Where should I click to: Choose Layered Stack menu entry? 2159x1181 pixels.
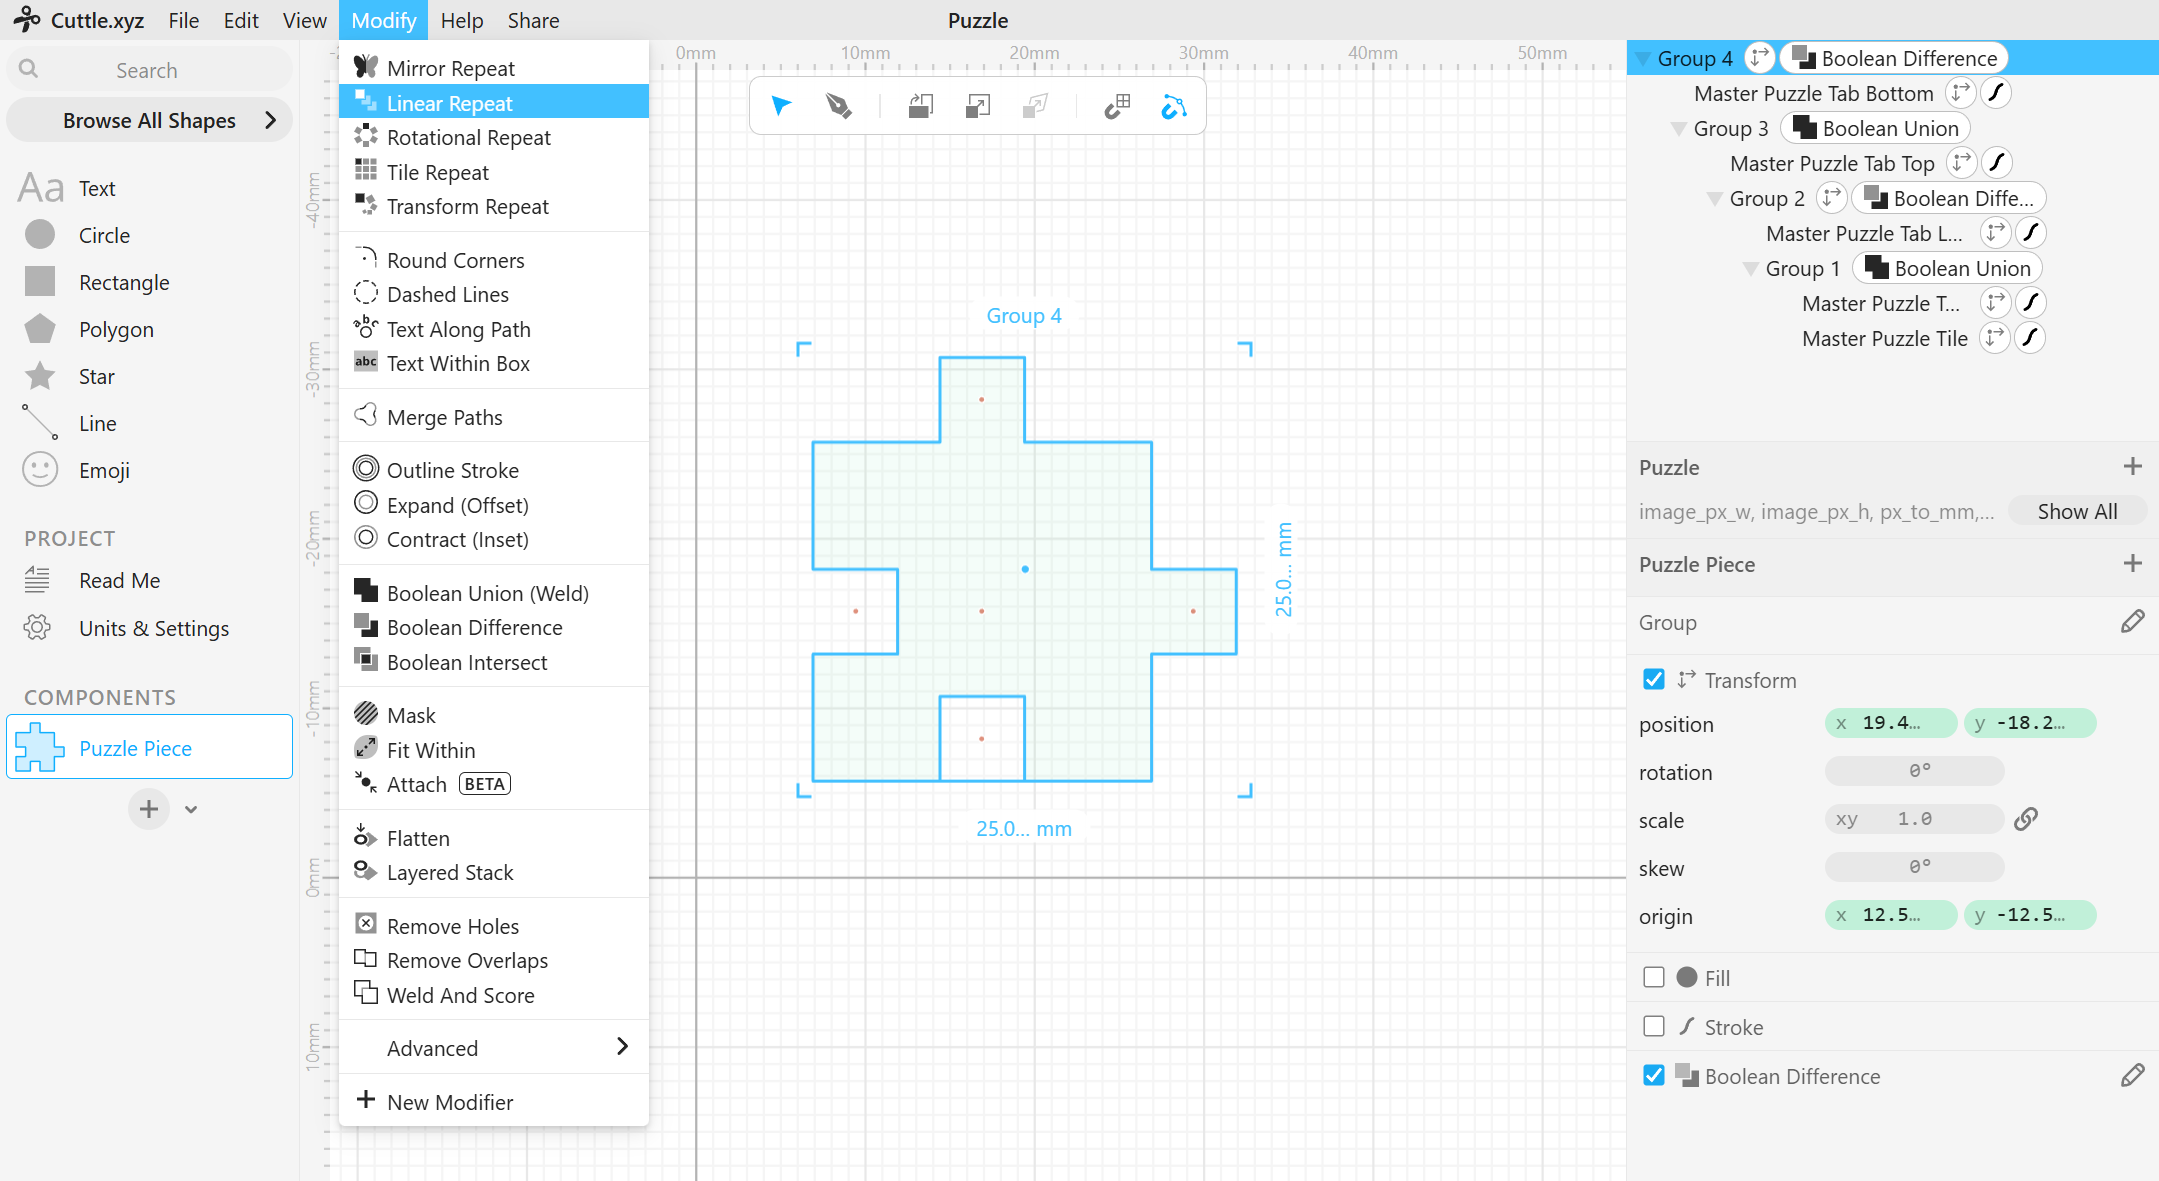494,872
